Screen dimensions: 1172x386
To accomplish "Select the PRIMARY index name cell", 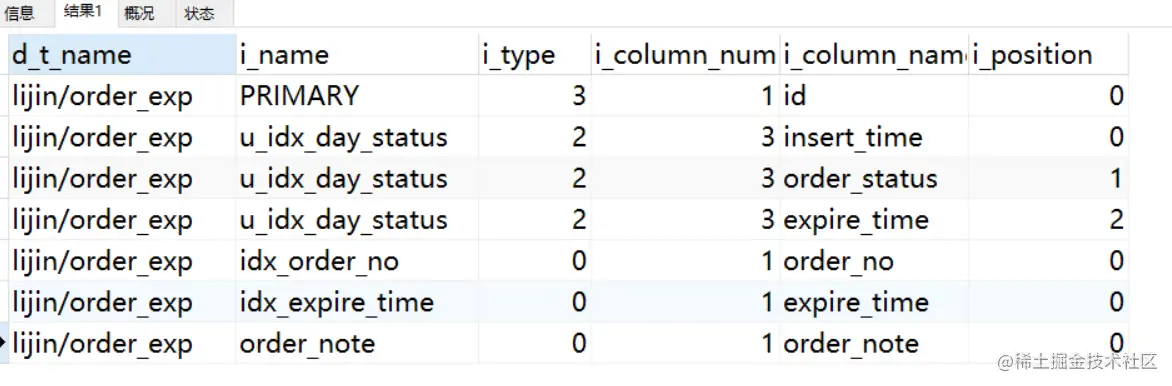I will click(357, 96).
